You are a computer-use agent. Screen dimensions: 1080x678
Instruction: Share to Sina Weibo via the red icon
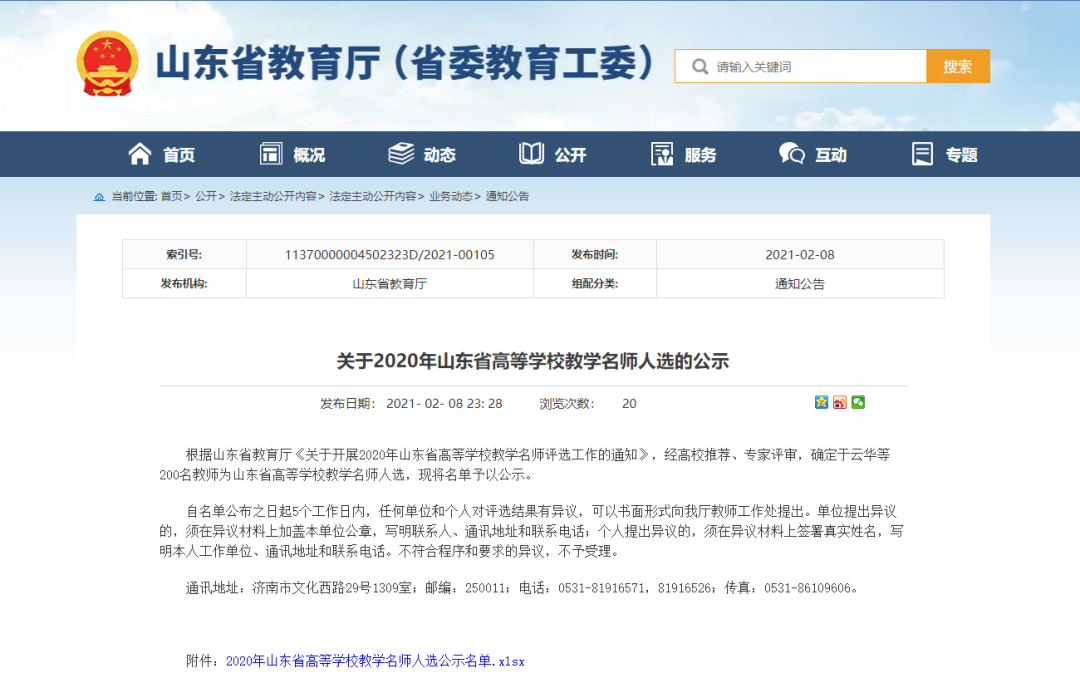click(x=840, y=402)
